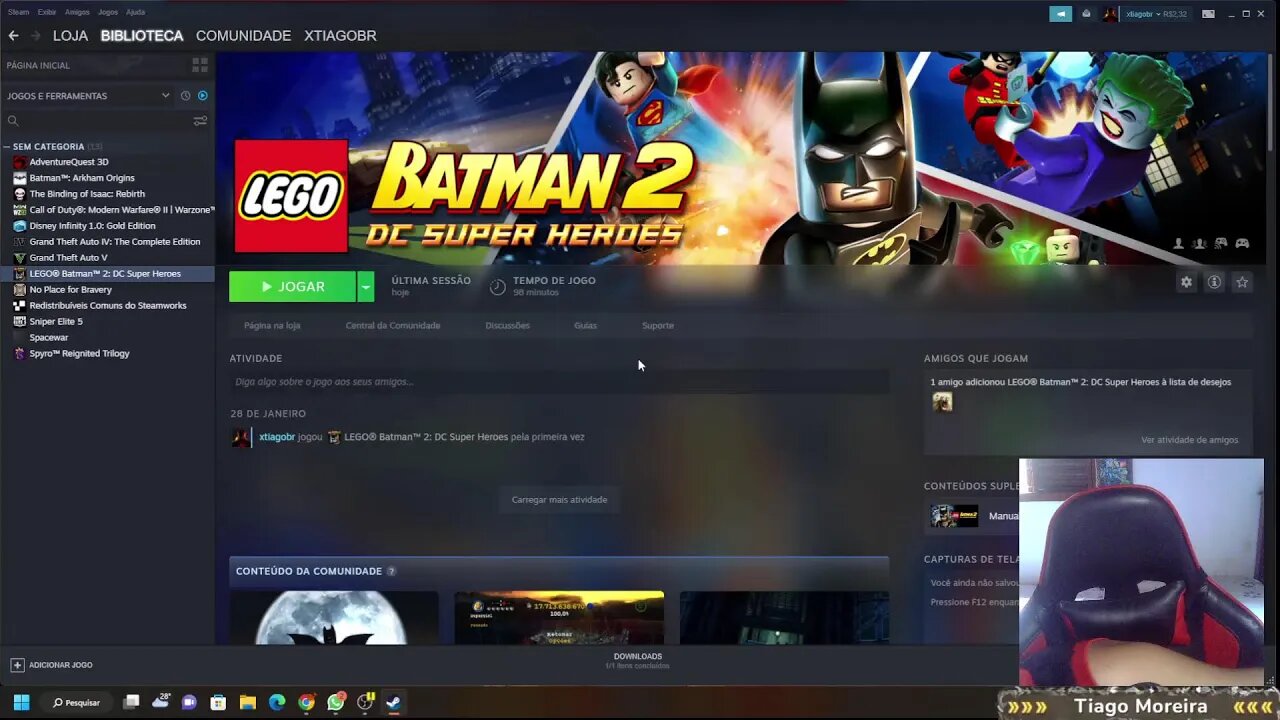Open Microsoft Edge from the taskbar
Screen dimensions: 1280x720
277,702
